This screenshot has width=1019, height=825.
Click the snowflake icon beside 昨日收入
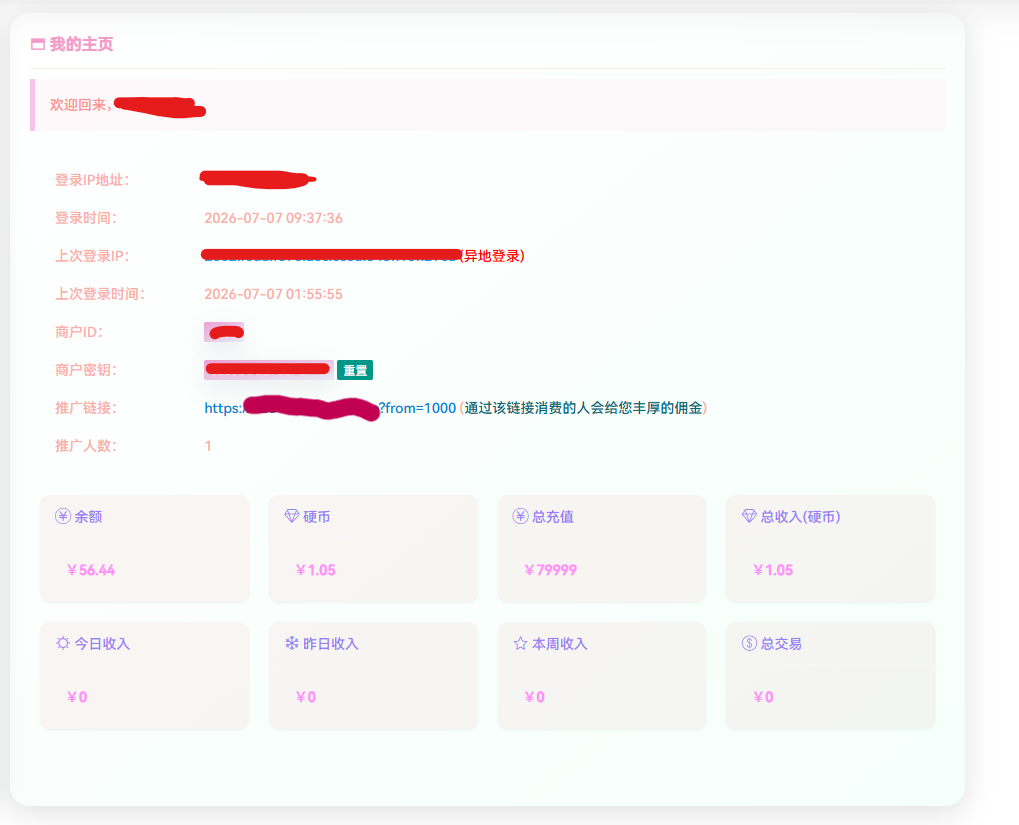click(x=292, y=643)
